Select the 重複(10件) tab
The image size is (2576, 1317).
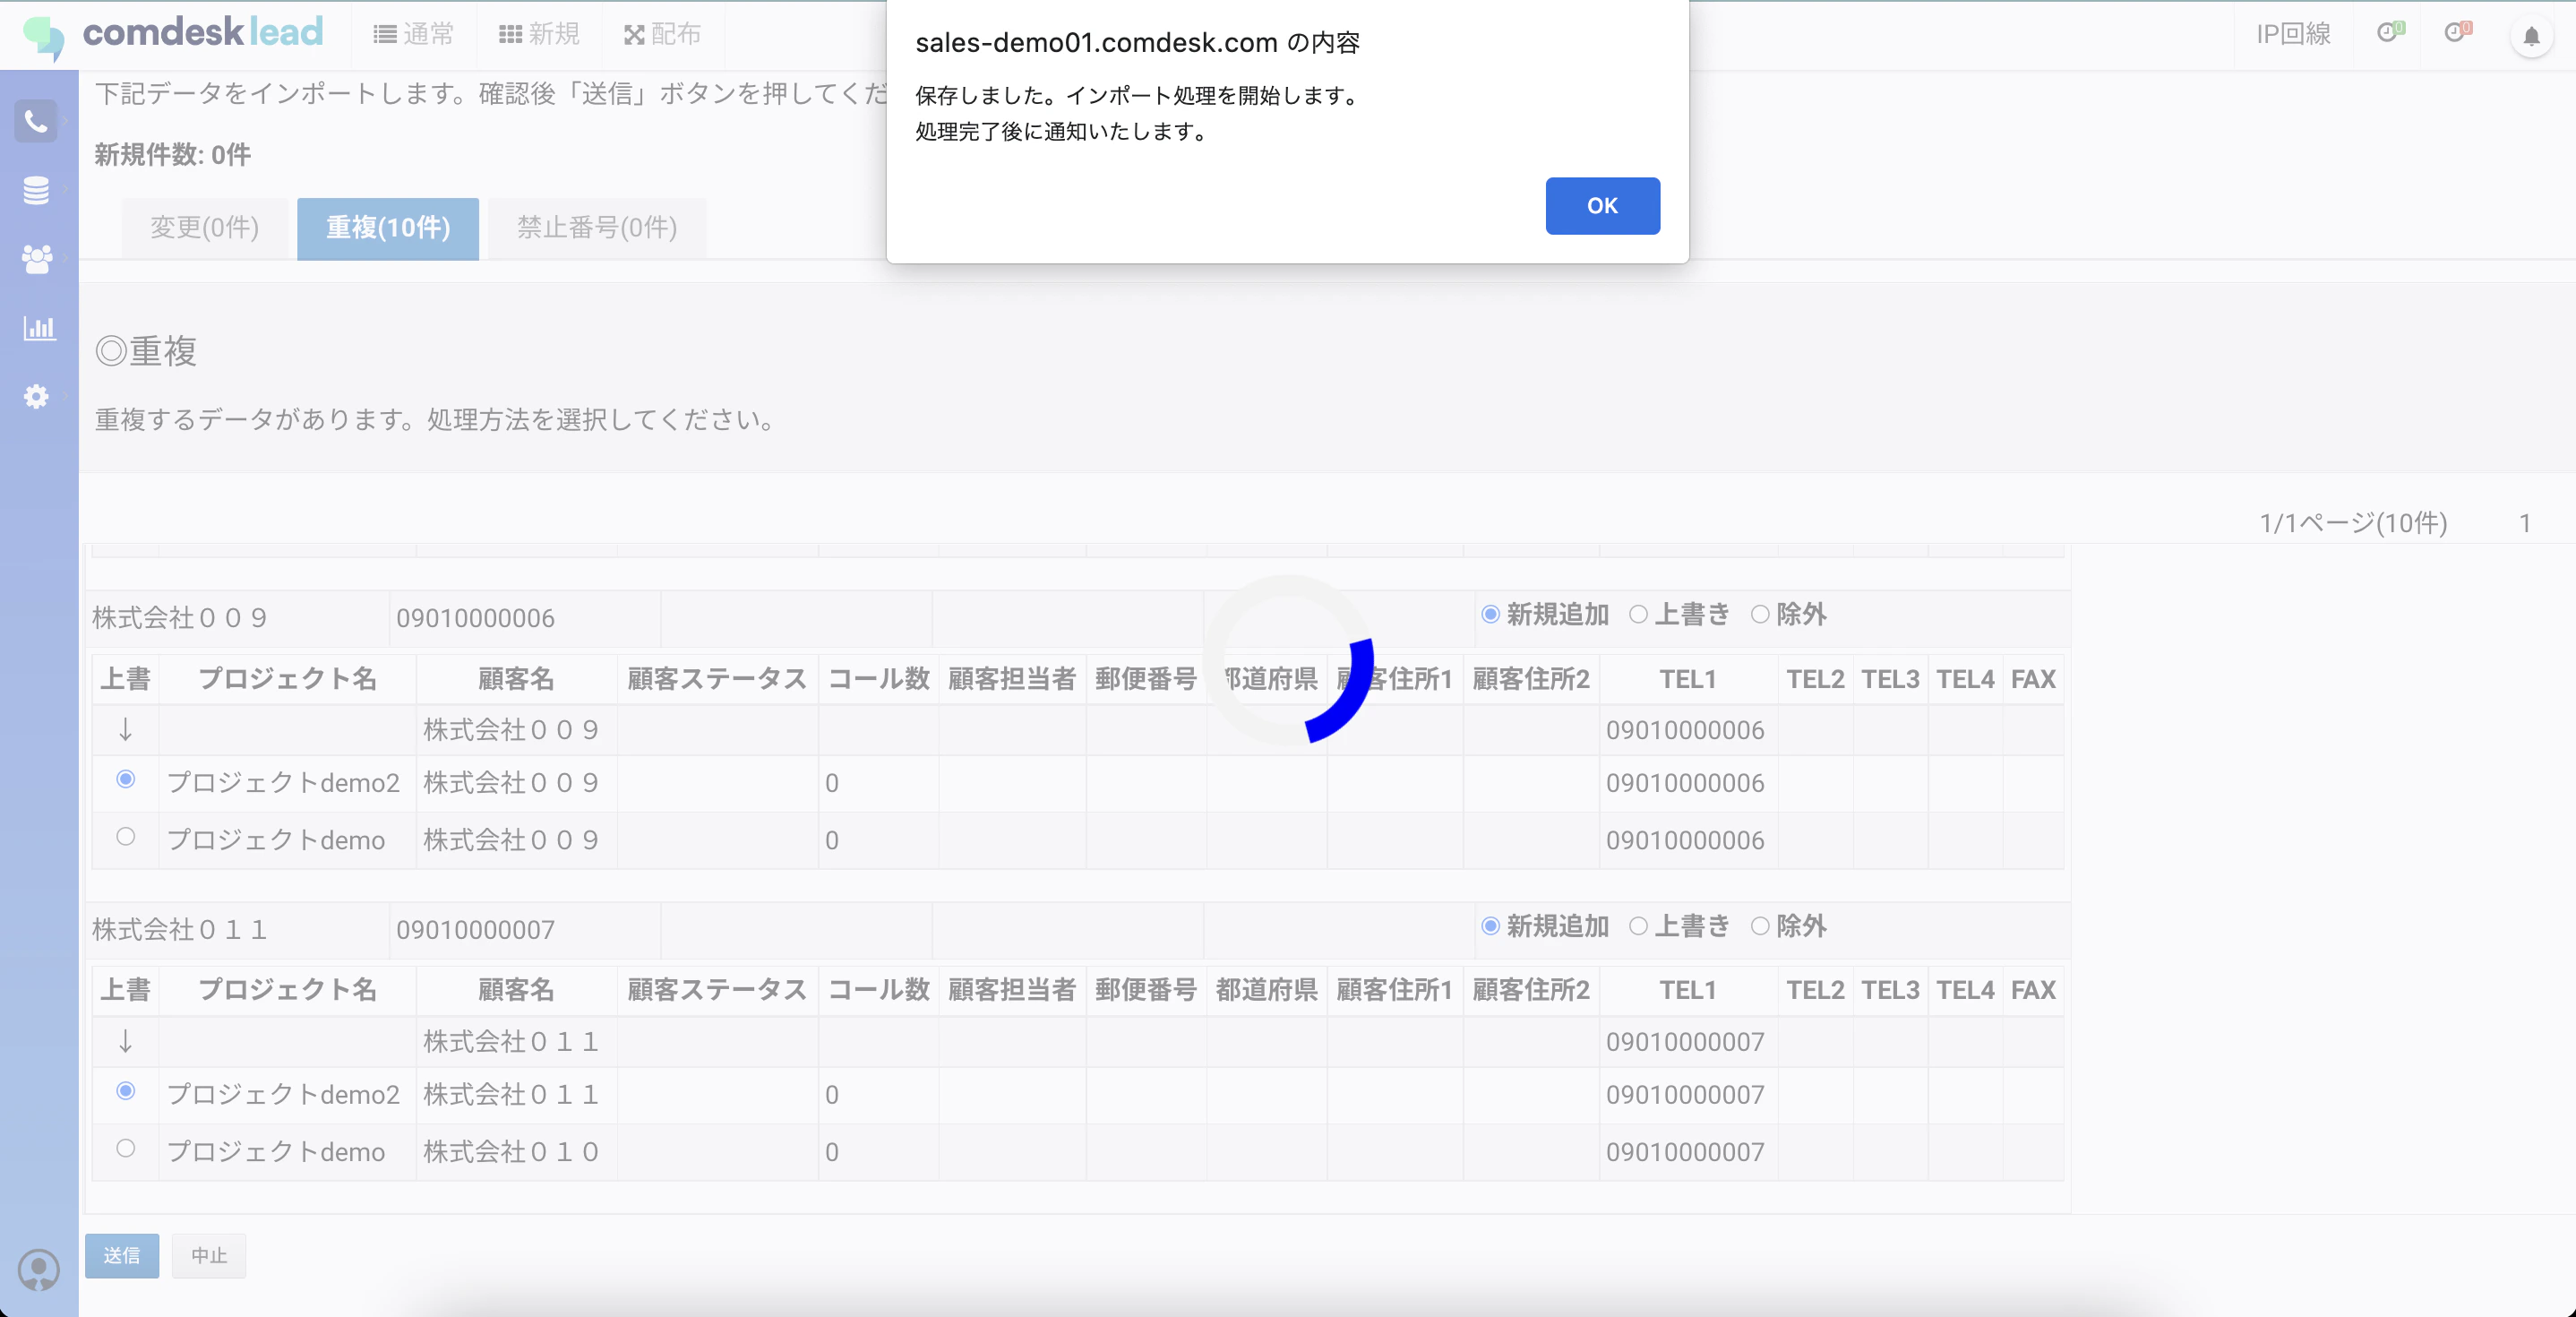click(x=388, y=228)
